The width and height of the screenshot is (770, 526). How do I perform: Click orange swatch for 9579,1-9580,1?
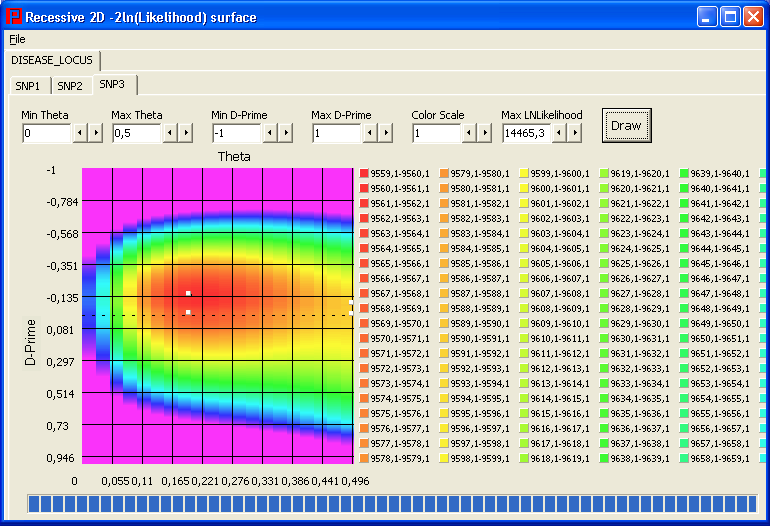(444, 173)
